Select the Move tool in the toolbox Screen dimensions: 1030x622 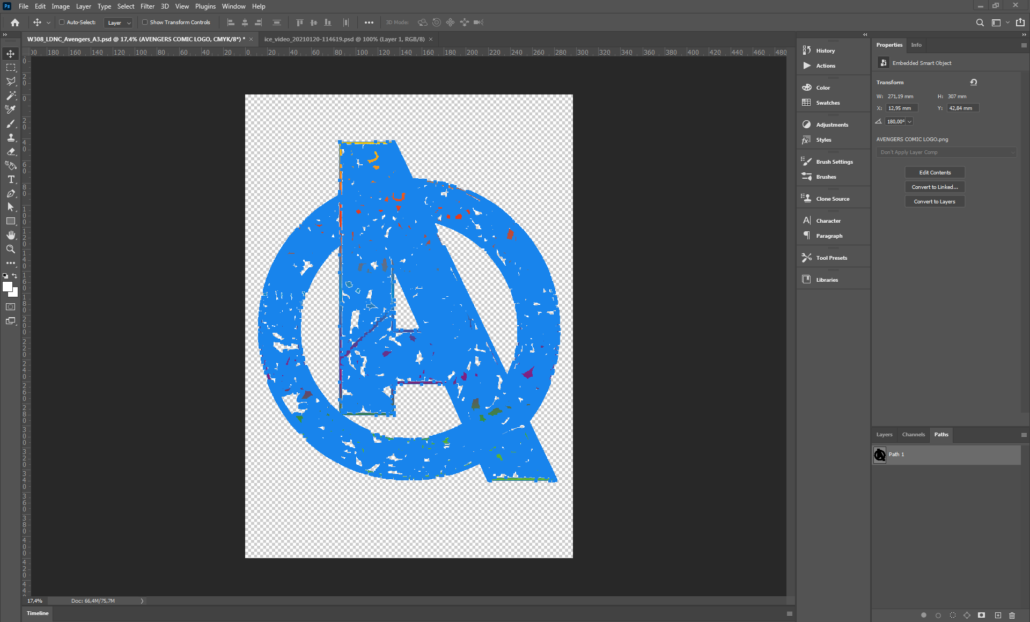tap(11, 54)
